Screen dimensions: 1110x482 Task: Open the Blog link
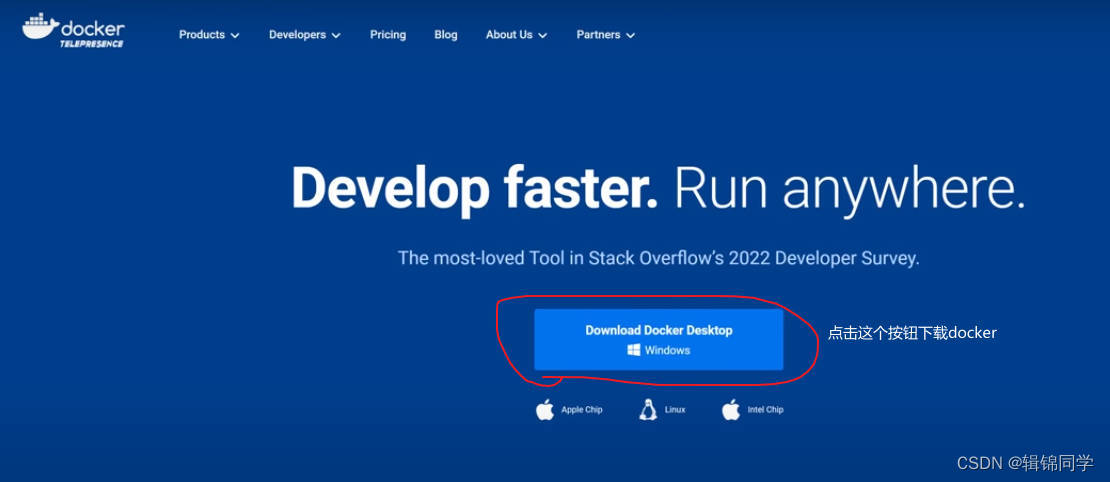[x=446, y=35]
